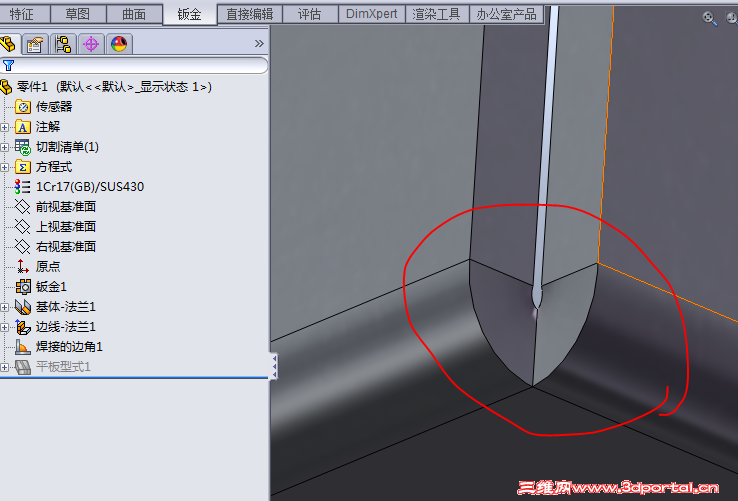Click the 平板型式1 flat pattern icon
Screen dimensions: 738x501
pos(23,367)
